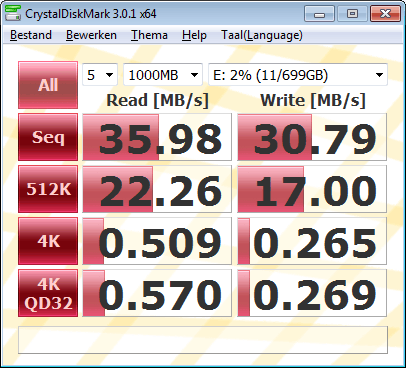Screen dimensions: 406x368
Task: Run all benchmarks with the All button
Action: pyautogui.click(x=48, y=85)
